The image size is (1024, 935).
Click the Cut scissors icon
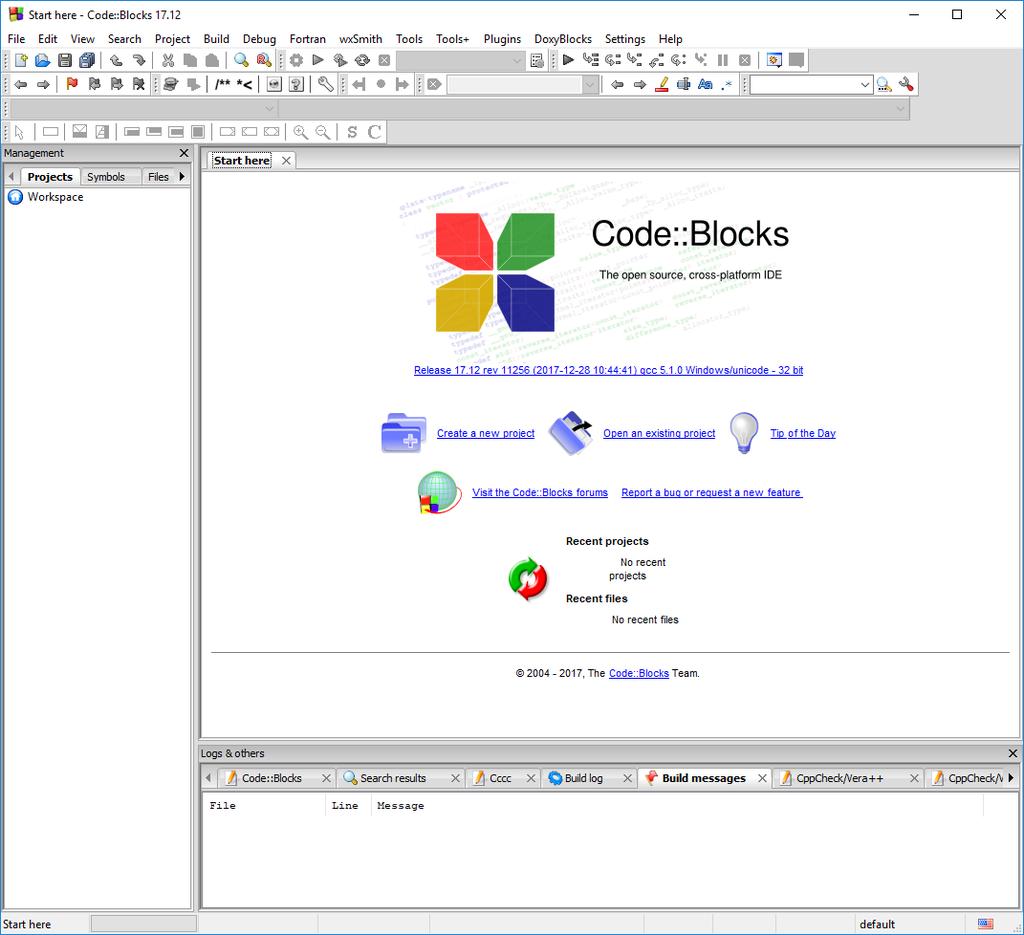click(168, 60)
